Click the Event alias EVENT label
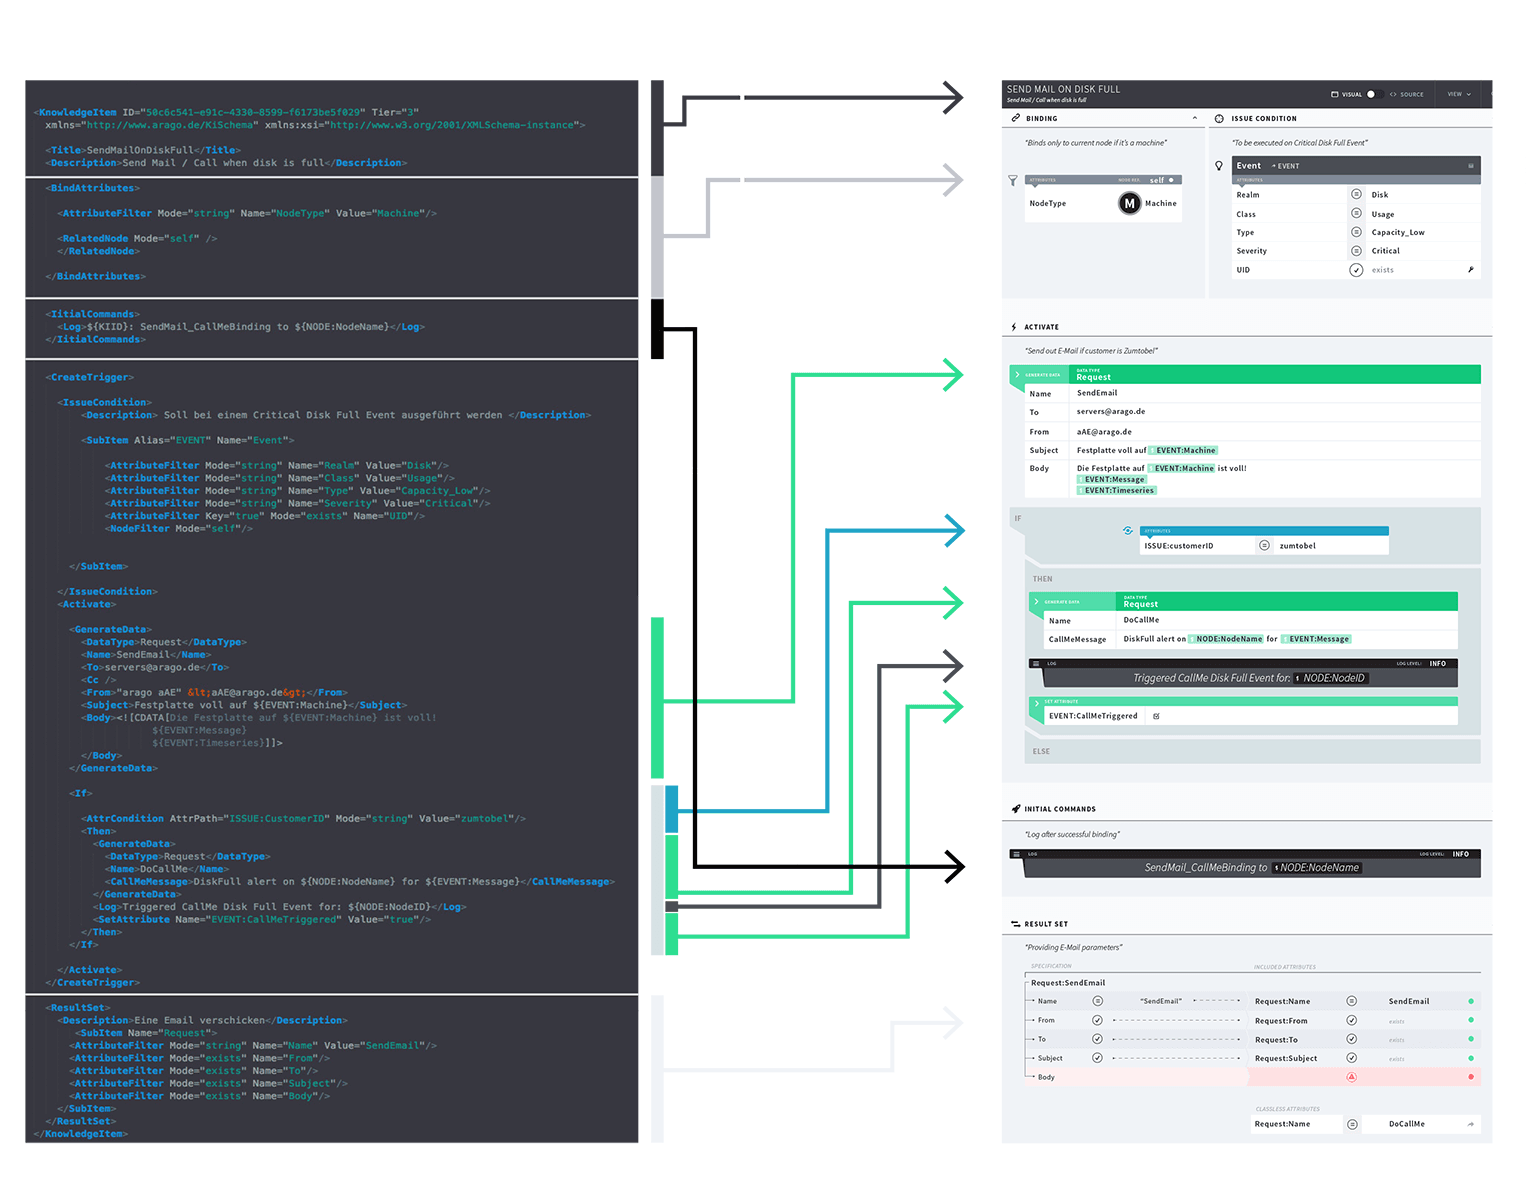Image resolution: width=1526 pixels, height=1189 pixels. pyautogui.click(x=1287, y=166)
